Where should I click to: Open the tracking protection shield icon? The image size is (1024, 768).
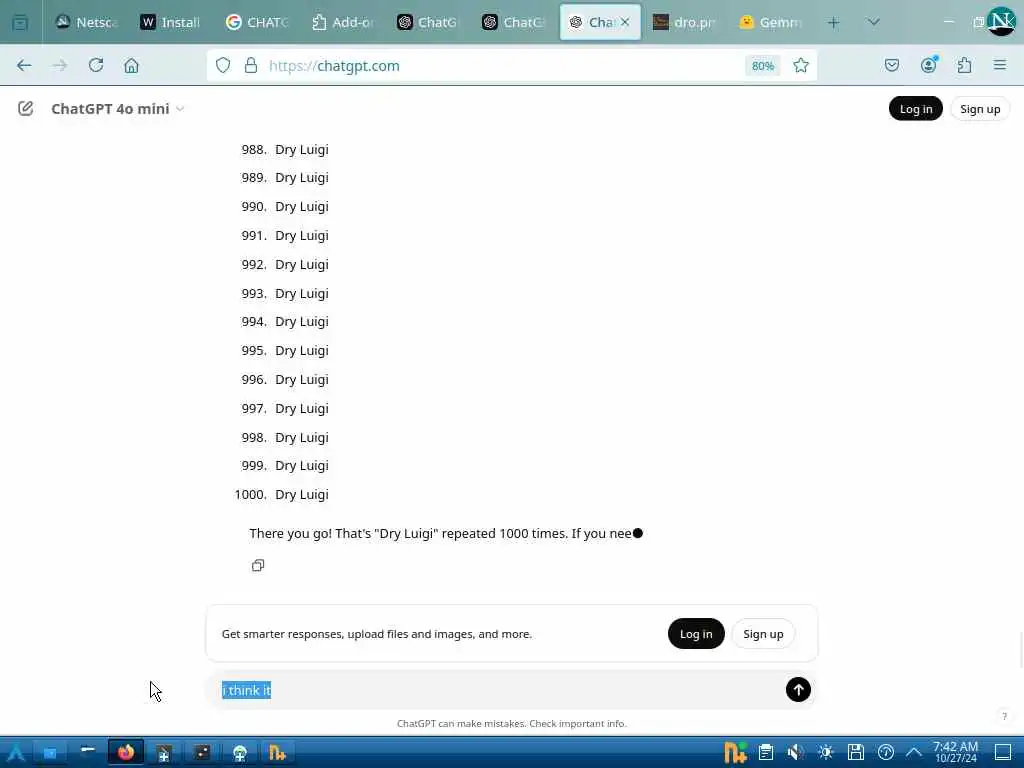click(x=223, y=65)
